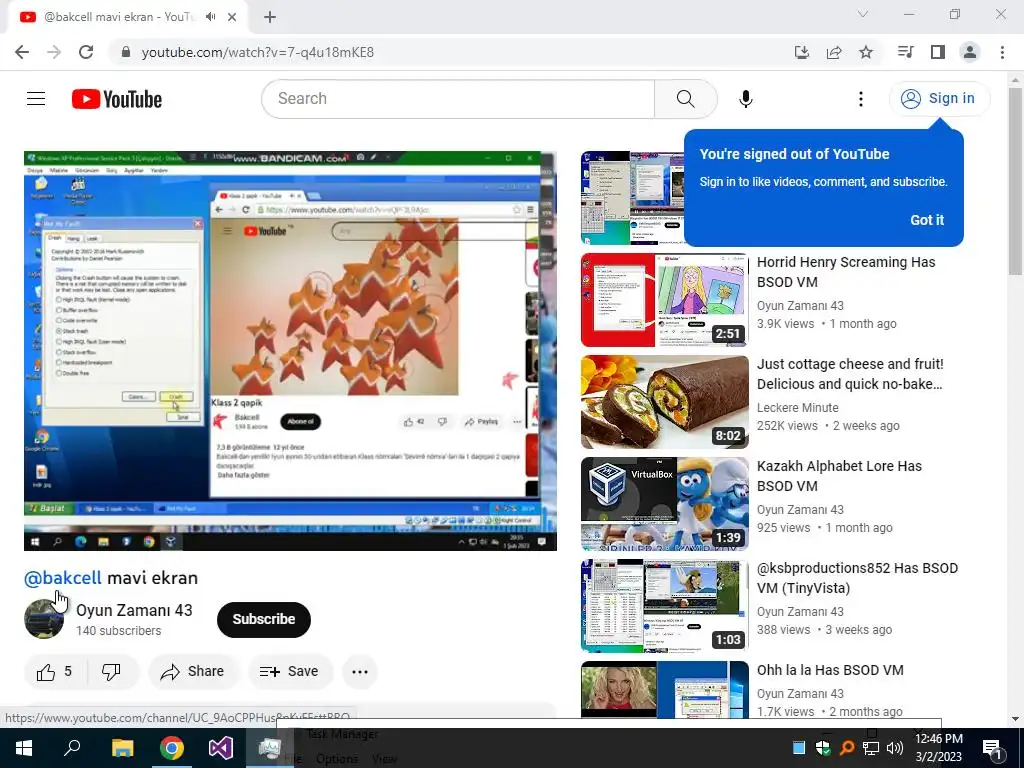This screenshot has width=1024, height=768.
Task: Open the volume tray icon
Action: pos(895,748)
